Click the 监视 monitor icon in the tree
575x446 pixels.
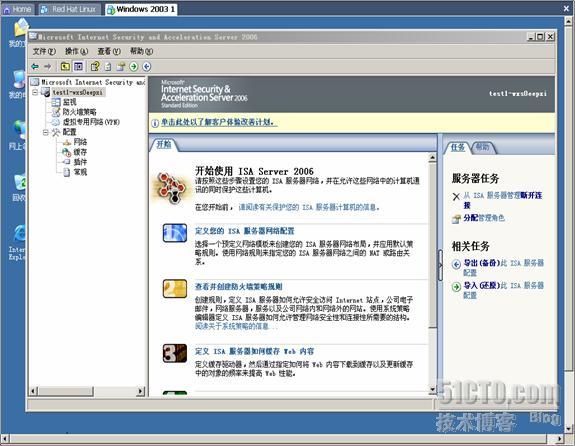point(56,102)
